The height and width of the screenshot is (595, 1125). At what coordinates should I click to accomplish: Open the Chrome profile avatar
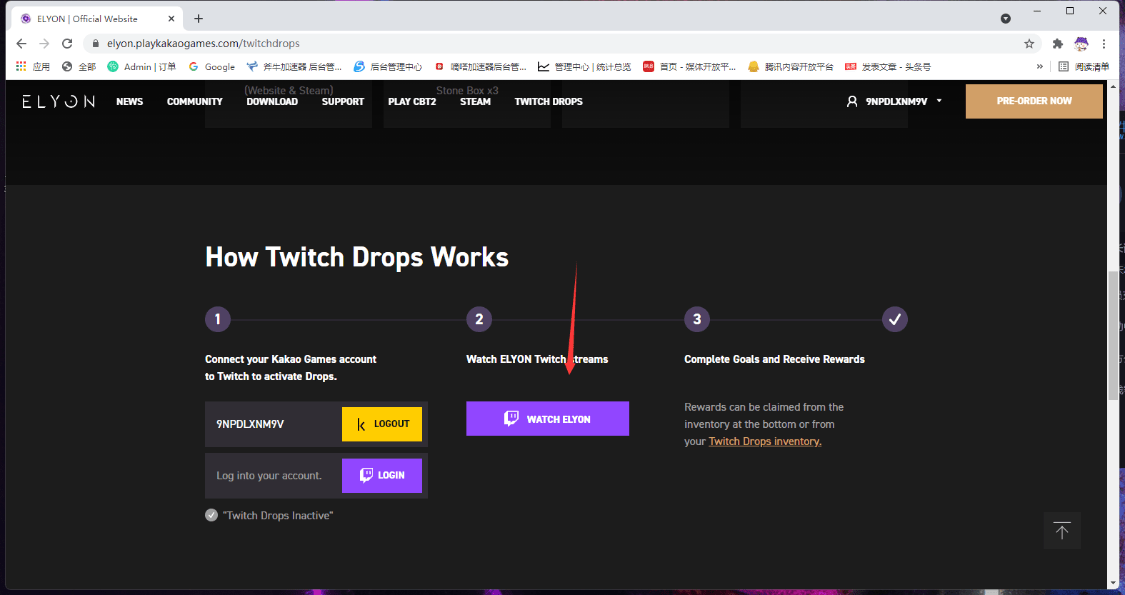tap(1081, 44)
